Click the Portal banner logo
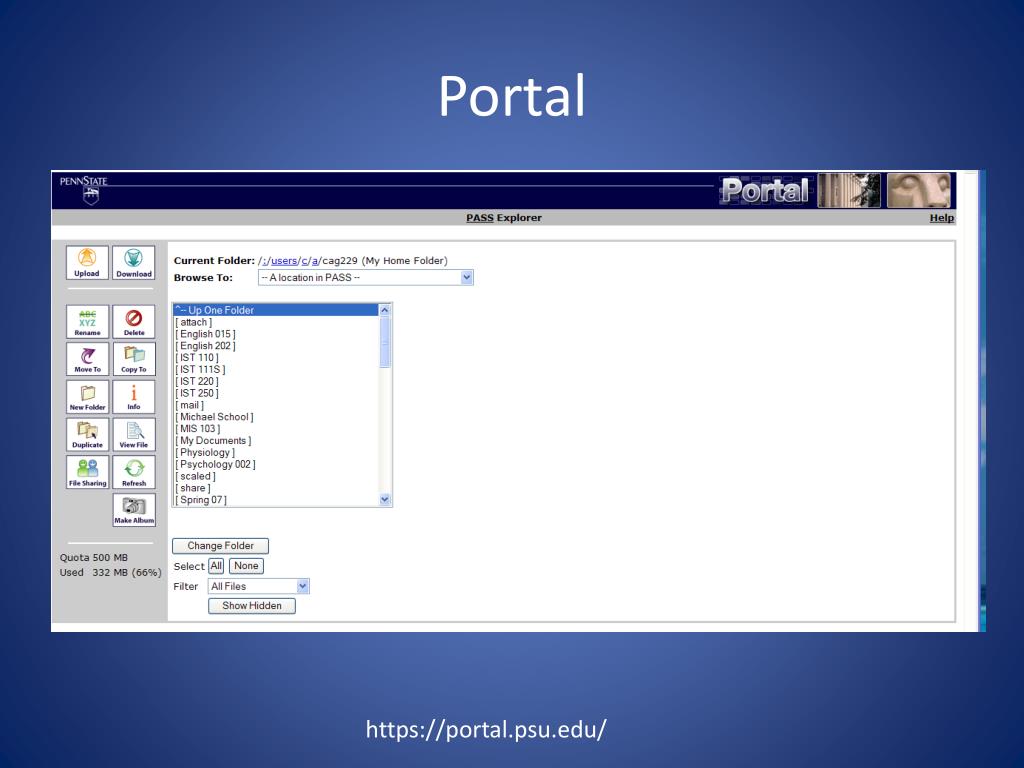This screenshot has width=1024, height=768. coord(765,190)
